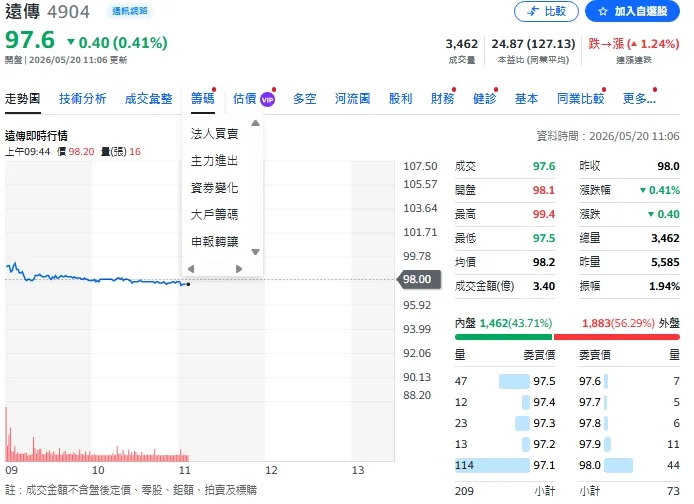The width and height of the screenshot is (694, 504).
Task: Click the 均價 value 98.2
Action: 544,262
